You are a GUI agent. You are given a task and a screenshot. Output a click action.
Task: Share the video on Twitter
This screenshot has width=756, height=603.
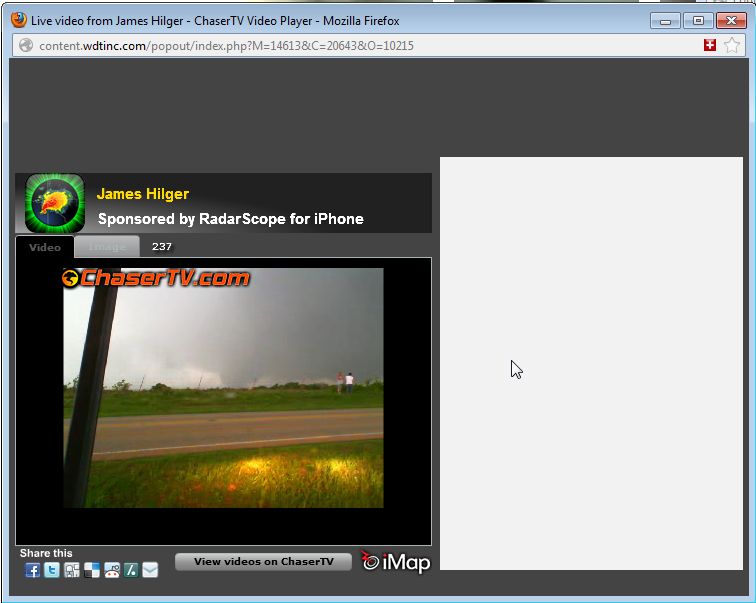51,570
